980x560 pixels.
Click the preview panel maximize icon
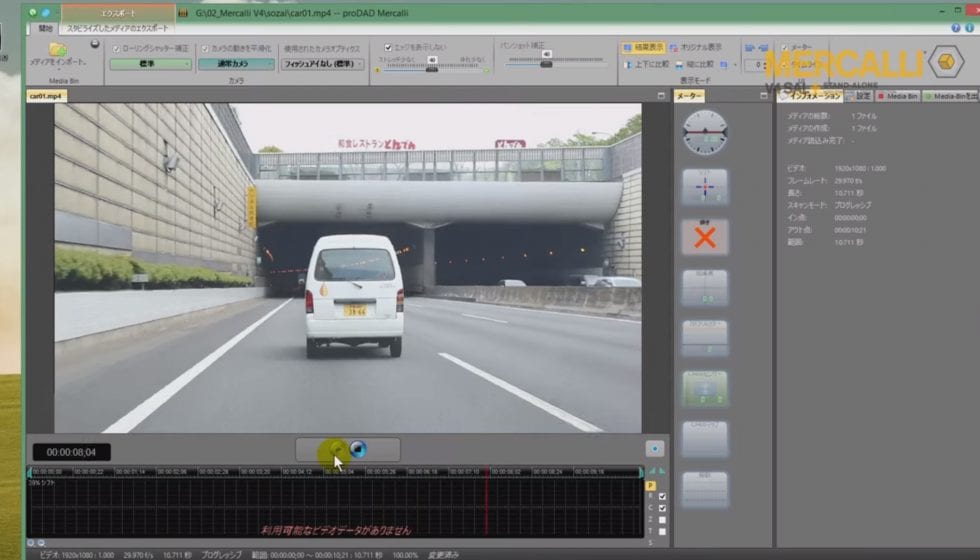click(661, 96)
